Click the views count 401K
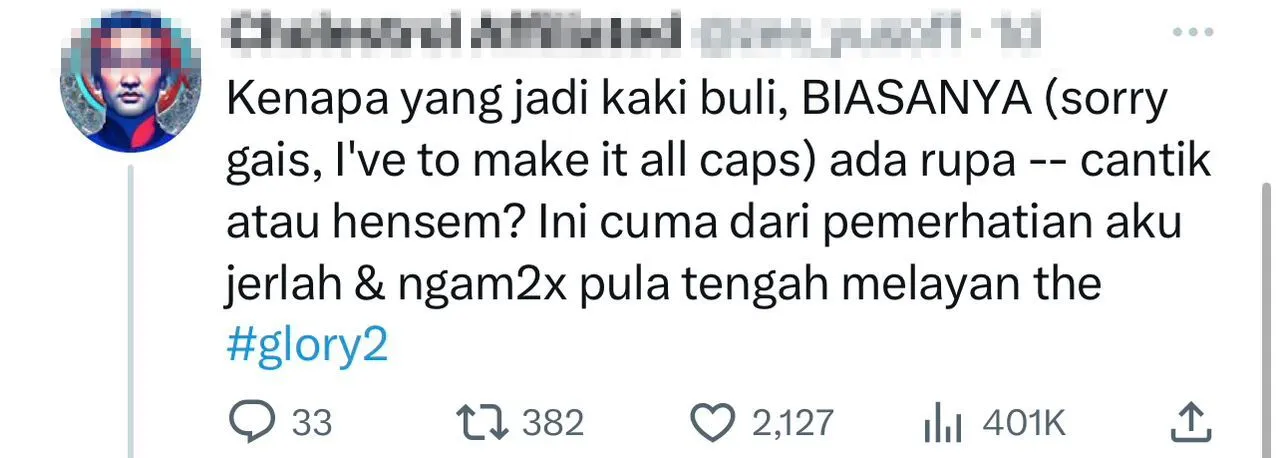Image resolution: width=1280 pixels, height=458 pixels. point(1025,424)
